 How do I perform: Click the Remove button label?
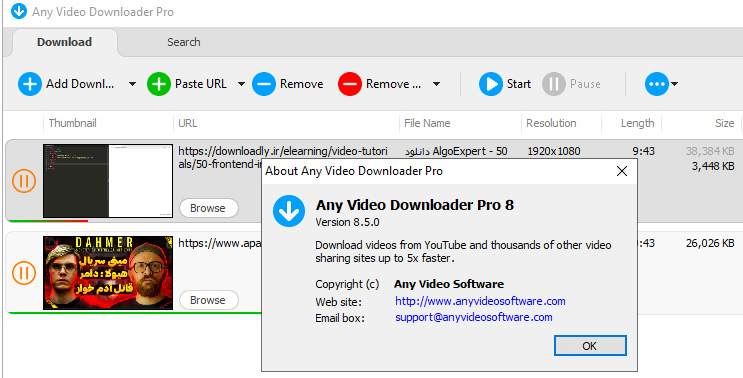[301, 84]
